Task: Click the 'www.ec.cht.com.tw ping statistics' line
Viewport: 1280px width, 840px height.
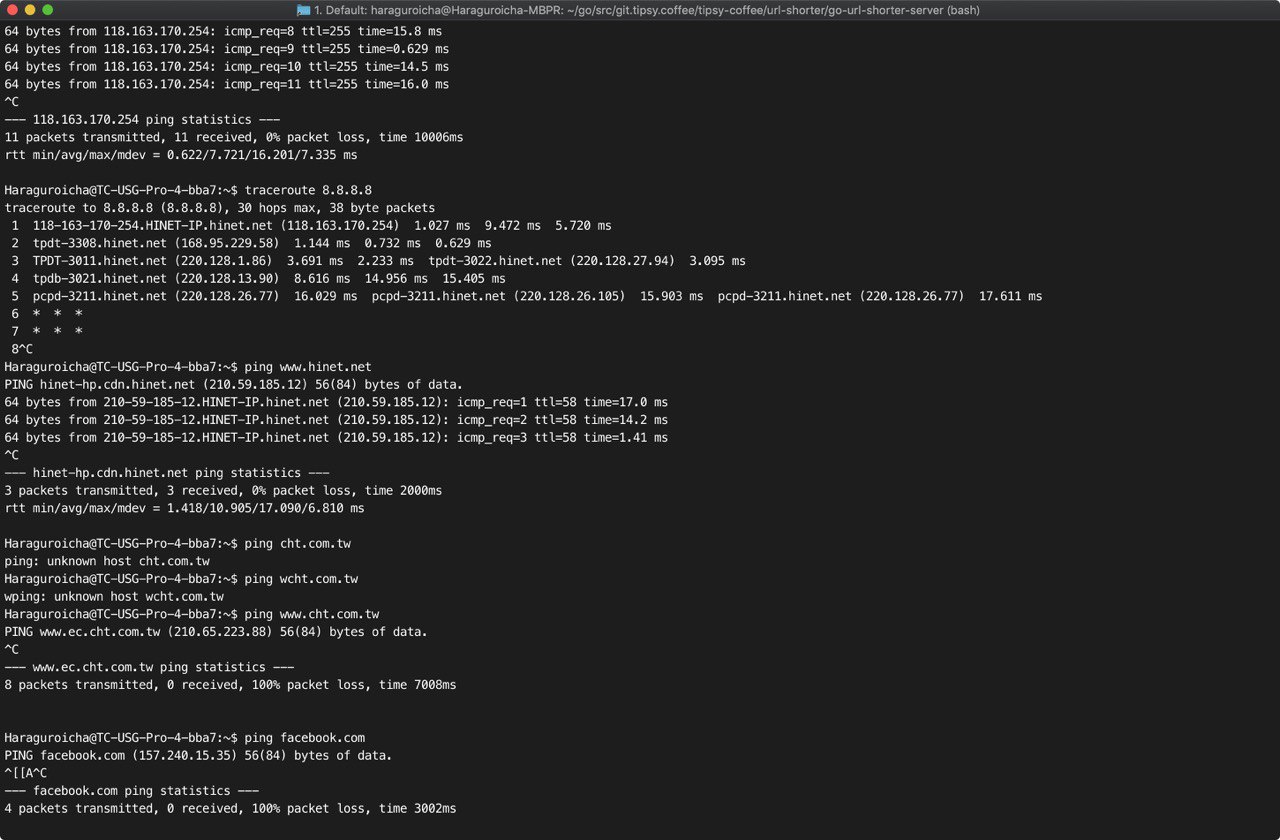Action: point(150,667)
